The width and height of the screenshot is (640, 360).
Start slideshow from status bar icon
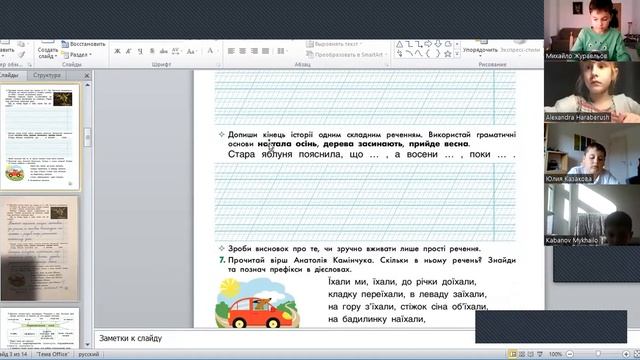pos(540,354)
